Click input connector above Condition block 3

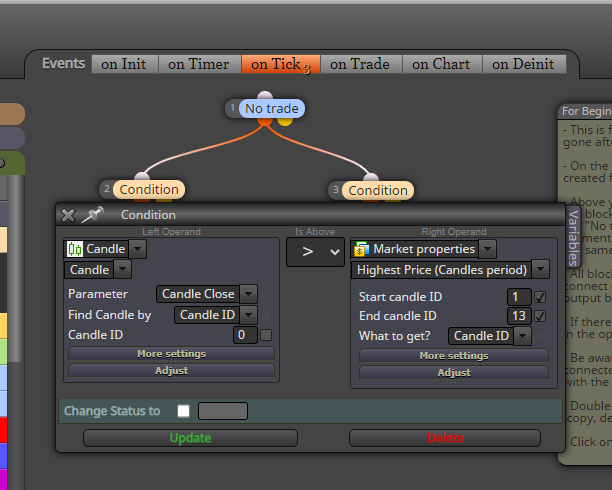coord(371,177)
